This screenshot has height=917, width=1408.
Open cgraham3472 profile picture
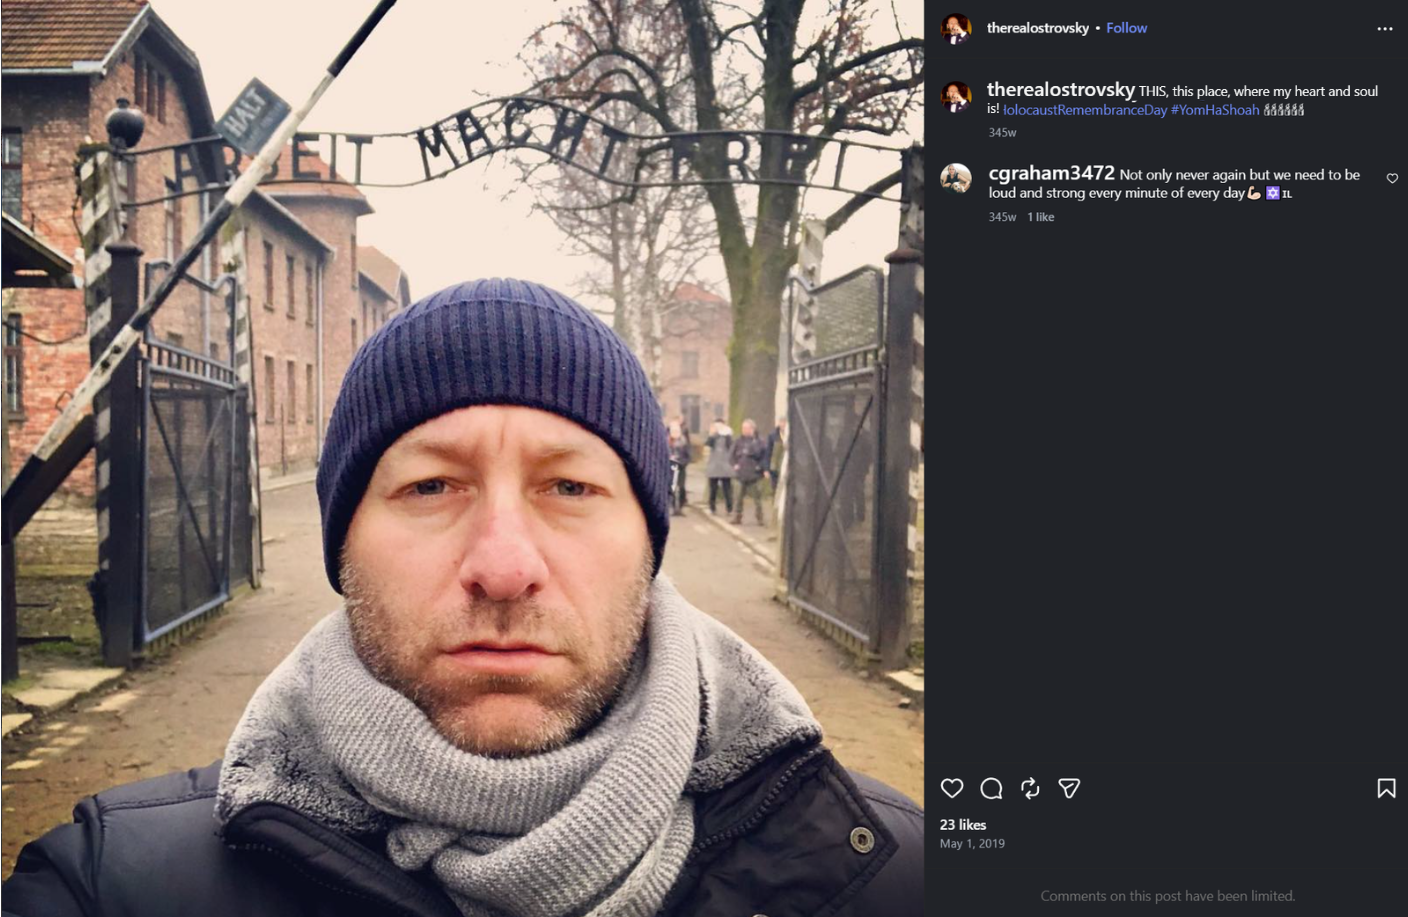956,178
